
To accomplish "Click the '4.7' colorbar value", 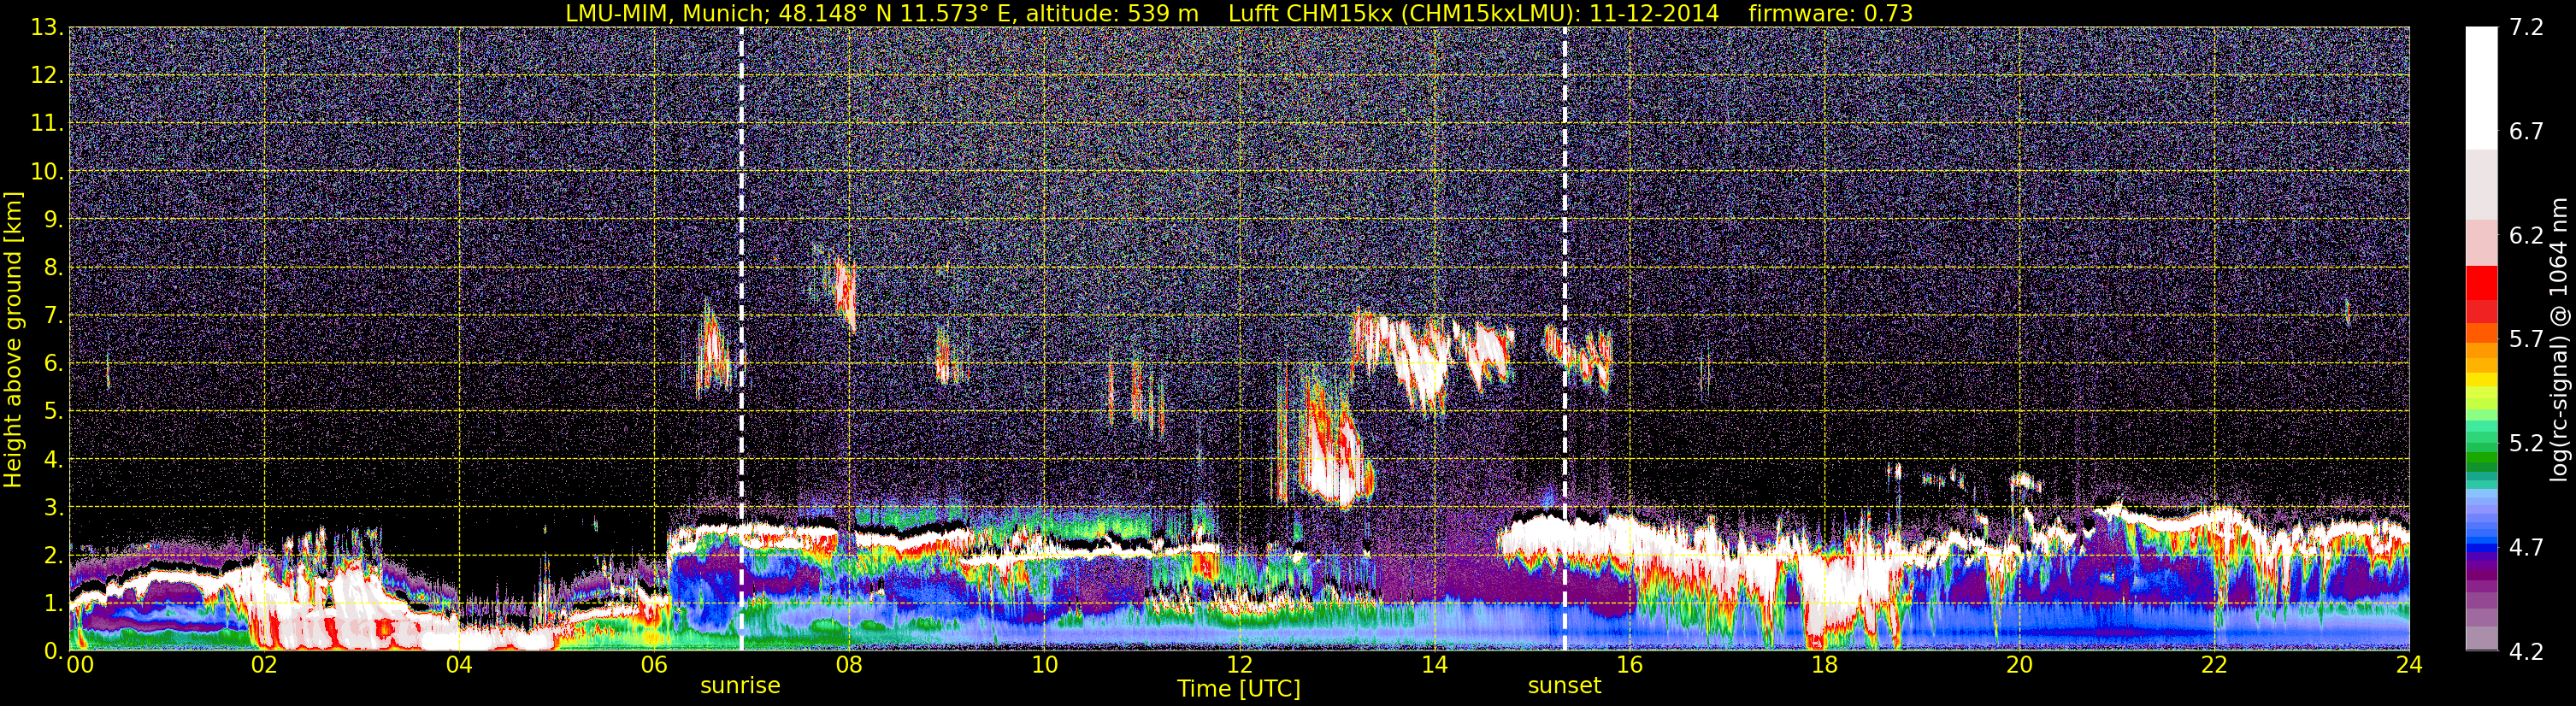I will tap(2526, 547).
